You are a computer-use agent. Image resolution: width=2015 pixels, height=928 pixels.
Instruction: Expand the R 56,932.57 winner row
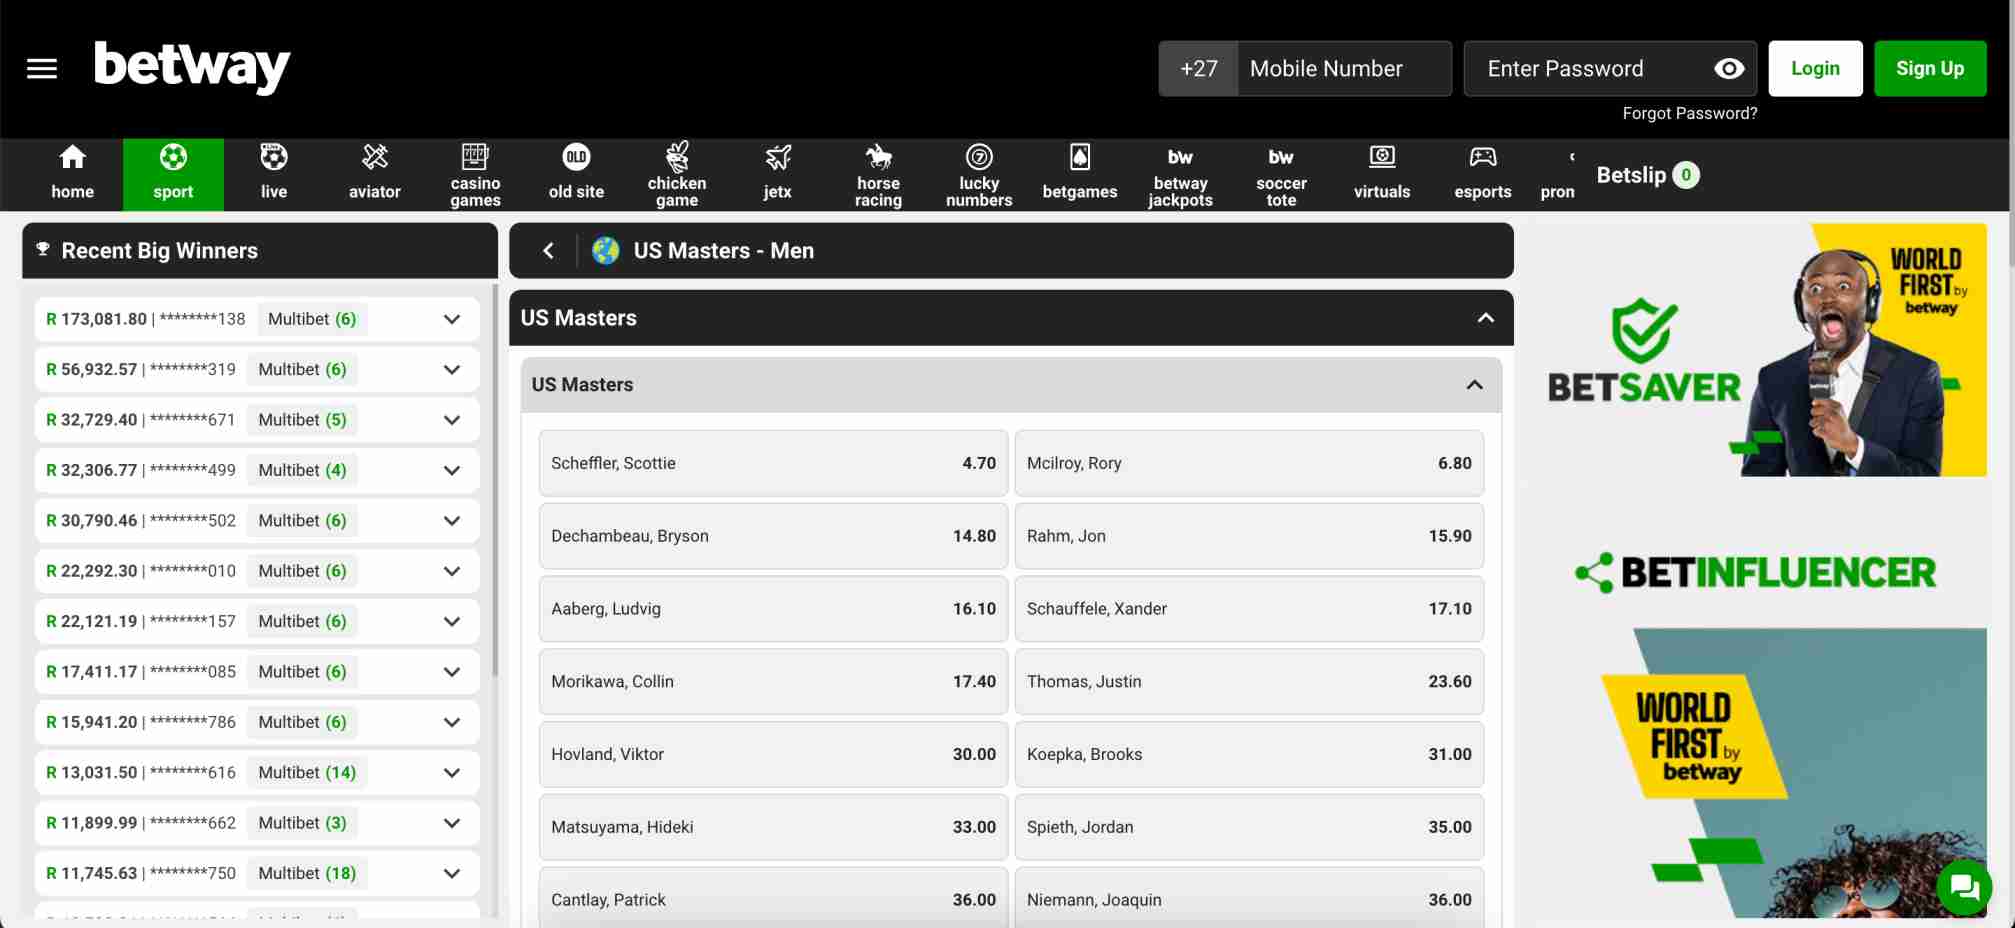coord(452,370)
